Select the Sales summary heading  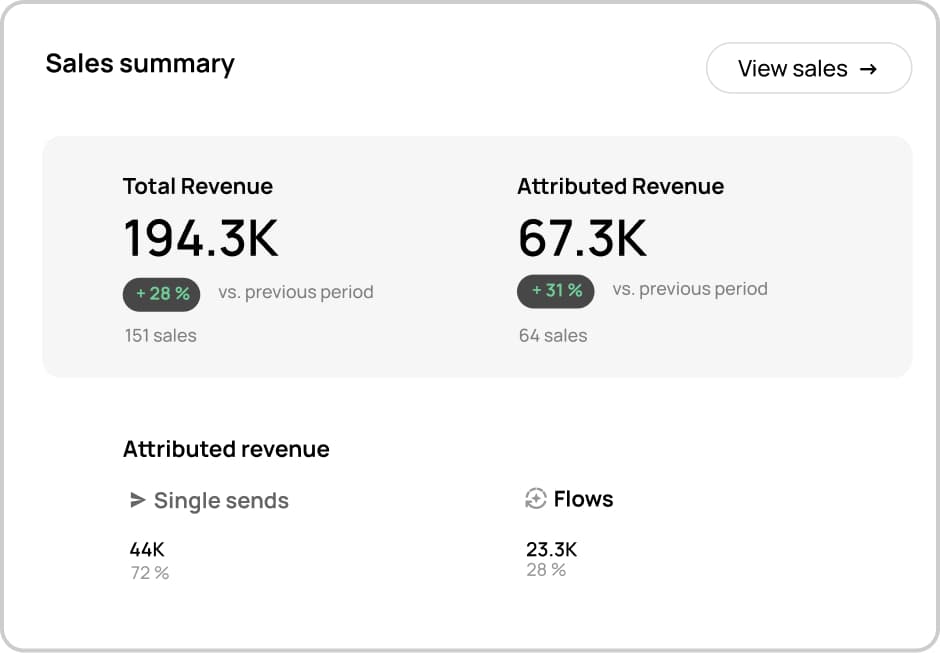pos(140,64)
